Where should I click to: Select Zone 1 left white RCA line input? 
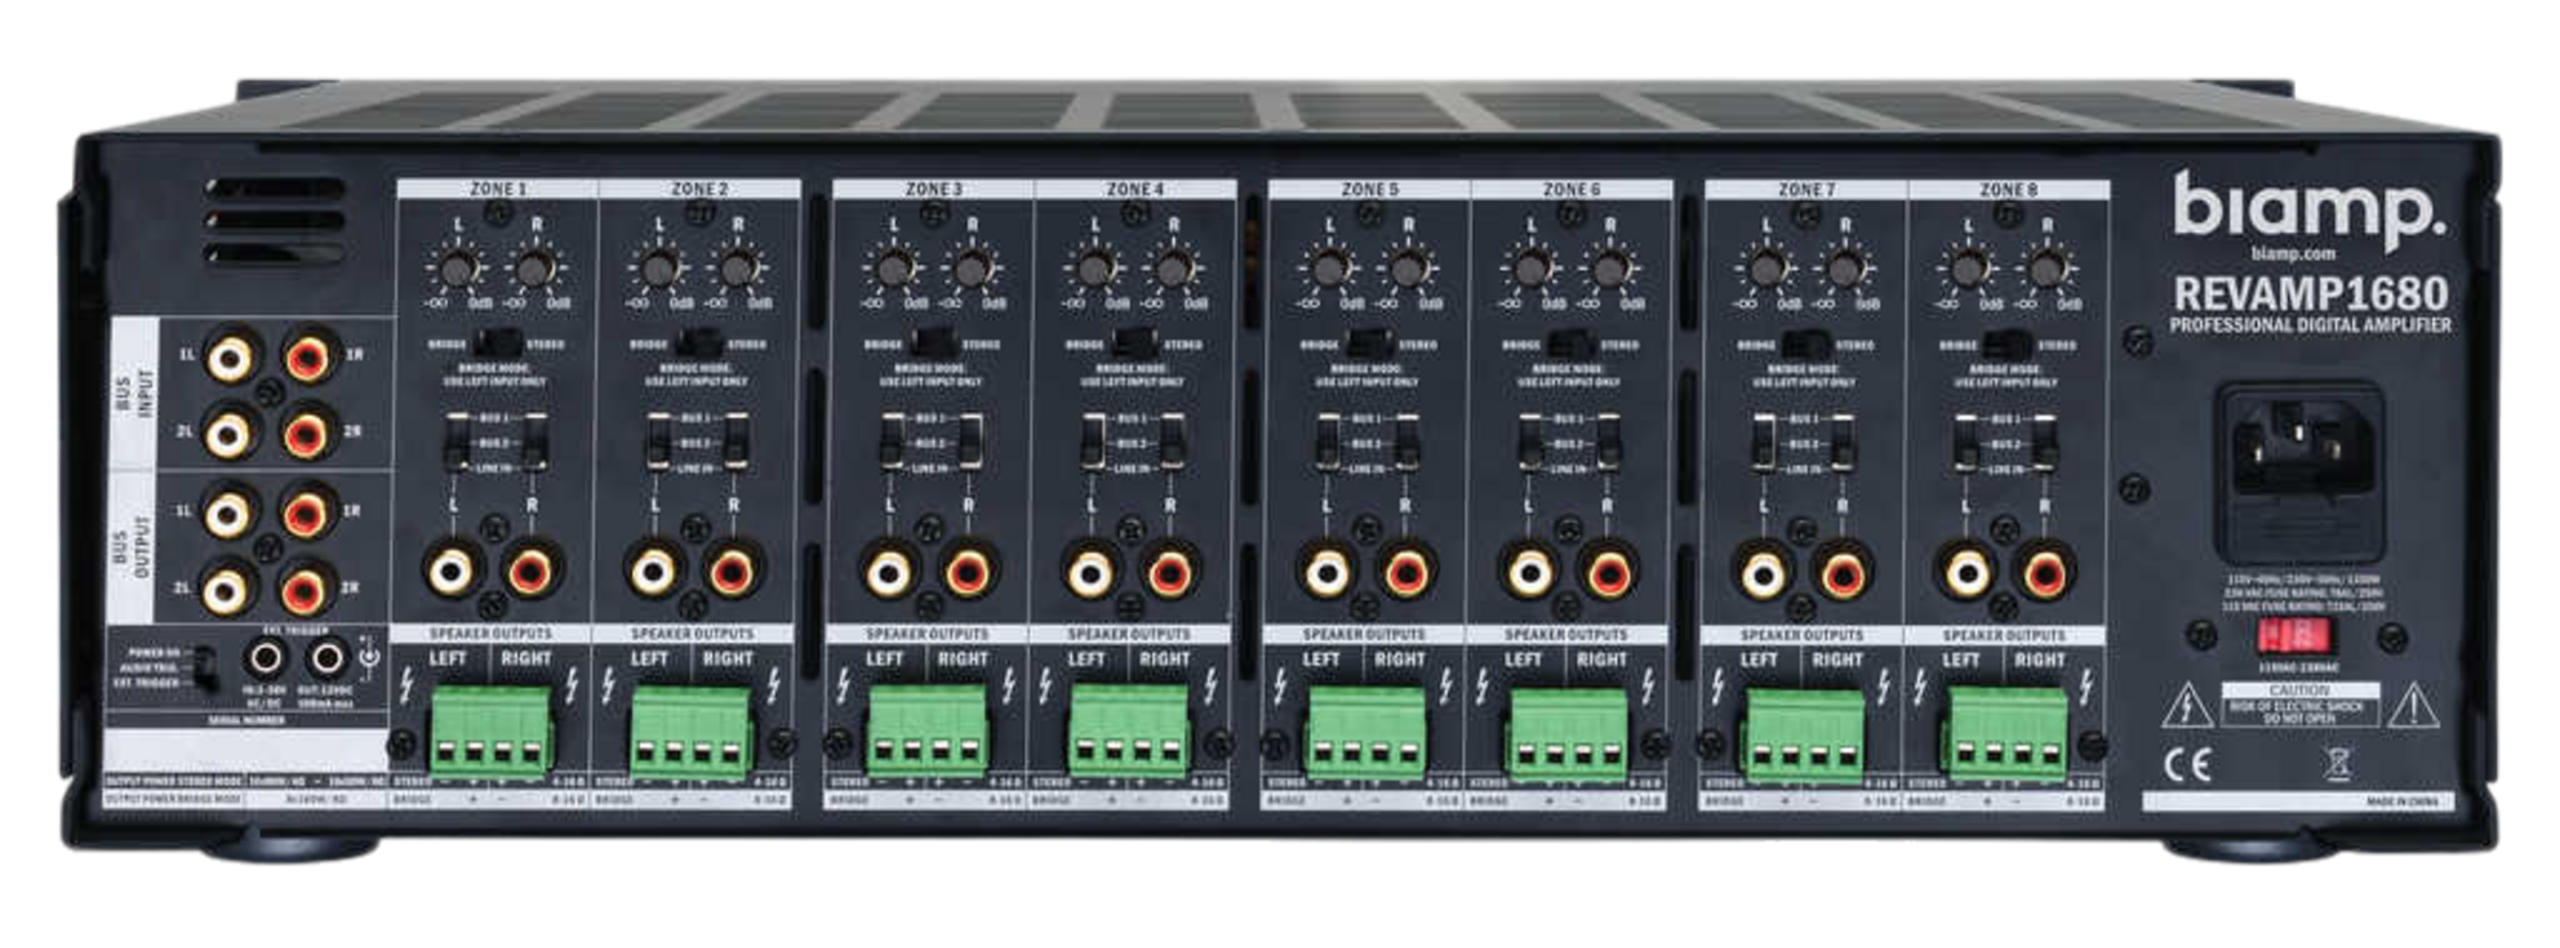pos(451,573)
